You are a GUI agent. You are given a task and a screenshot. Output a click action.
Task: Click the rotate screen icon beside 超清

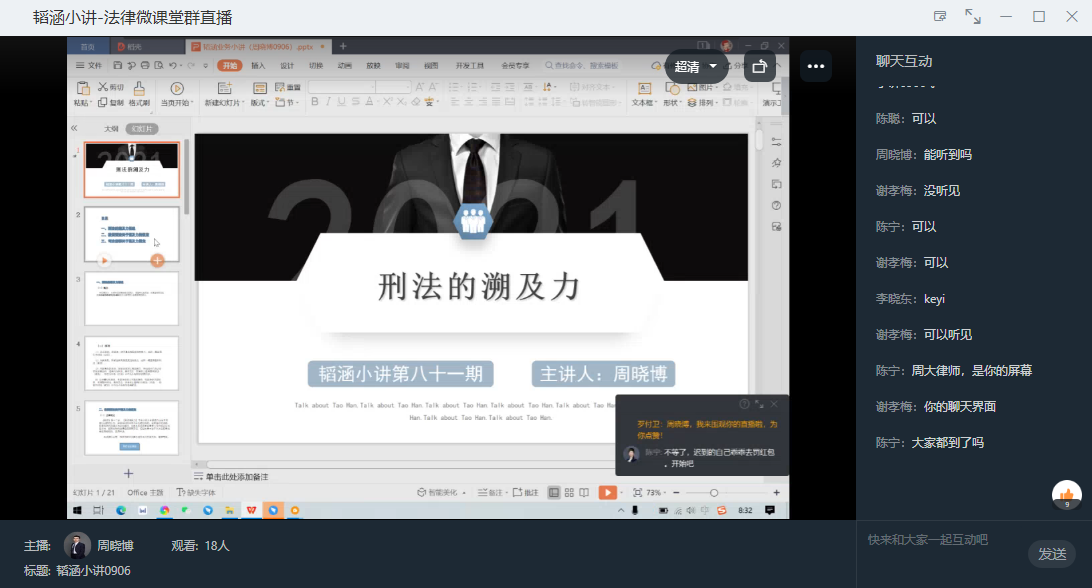(x=759, y=66)
